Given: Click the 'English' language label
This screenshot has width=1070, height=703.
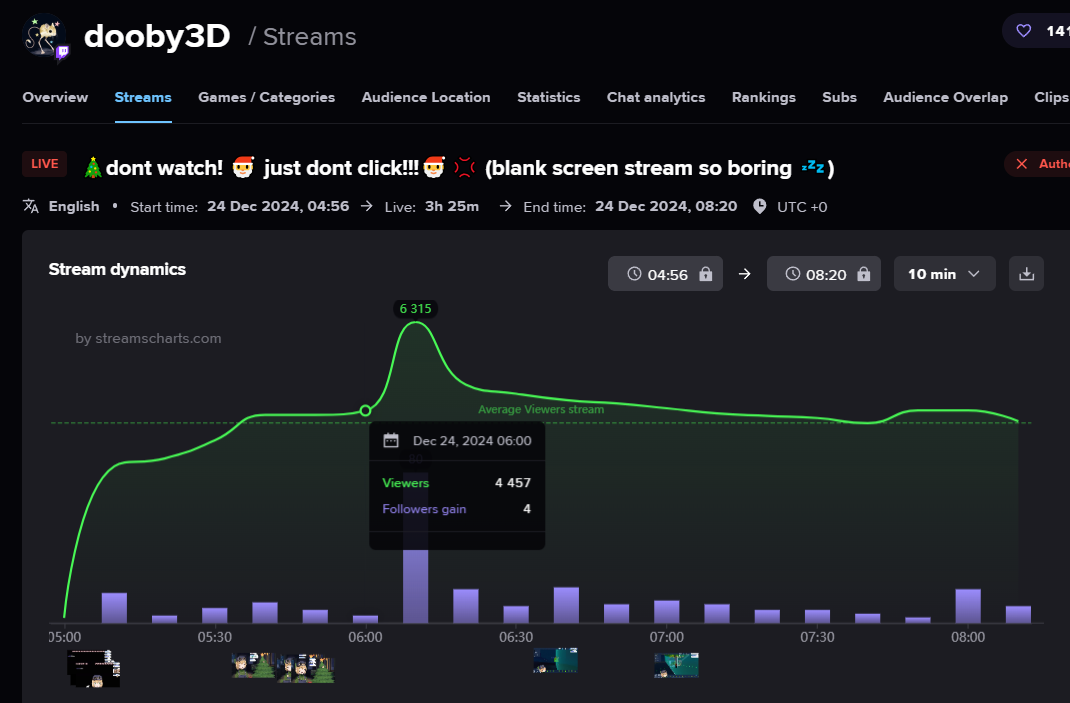Looking at the screenshot, I should coord(74,206).
